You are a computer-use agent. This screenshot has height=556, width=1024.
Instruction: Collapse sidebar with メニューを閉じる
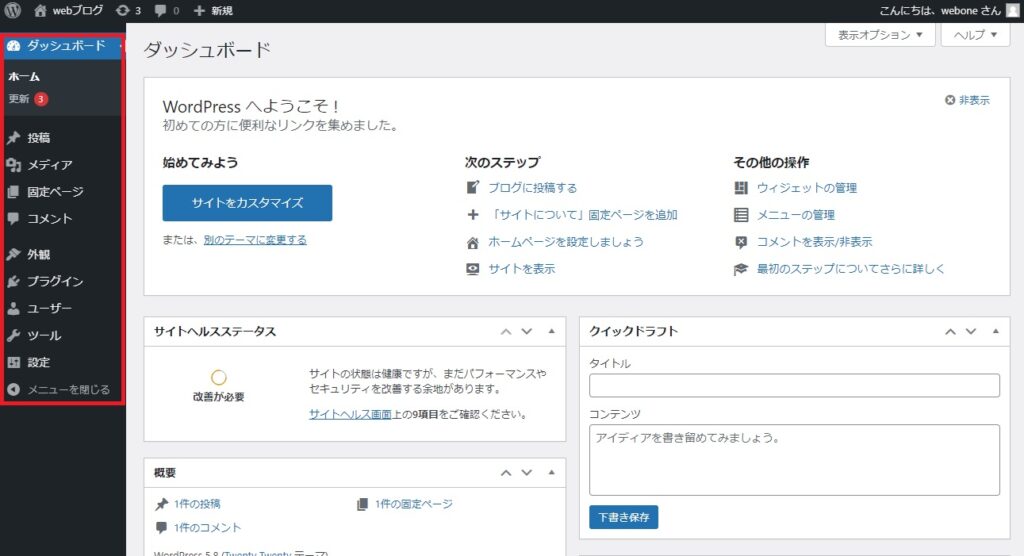[x=59, y=389]
